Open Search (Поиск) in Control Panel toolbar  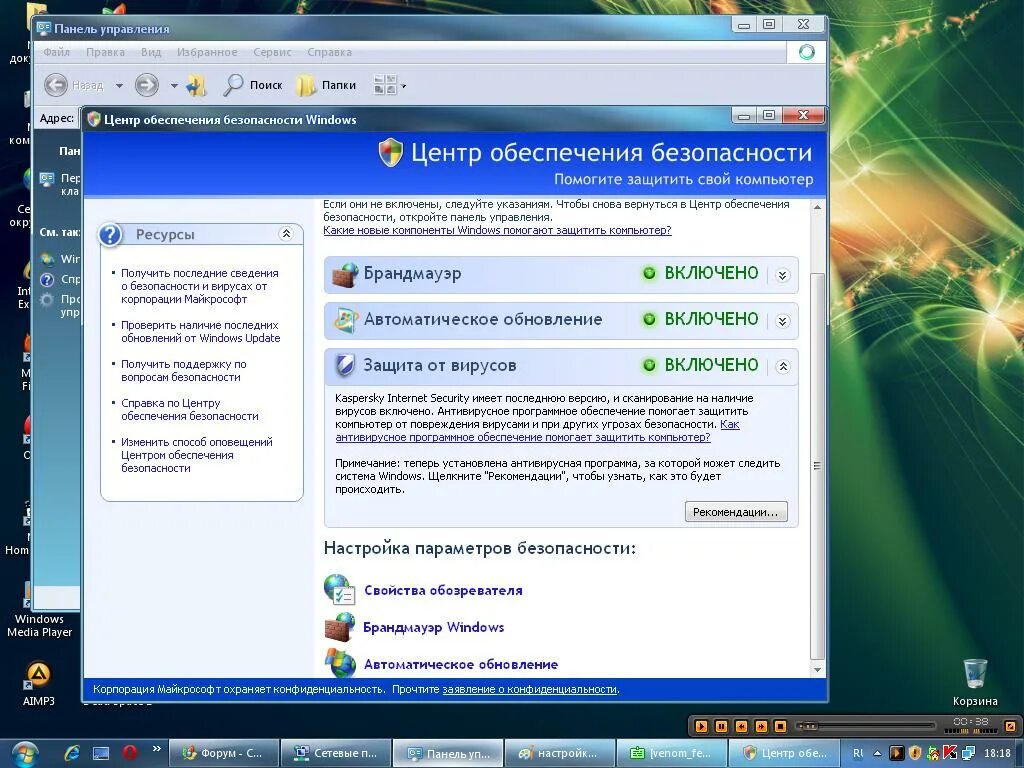pos(253,85)
